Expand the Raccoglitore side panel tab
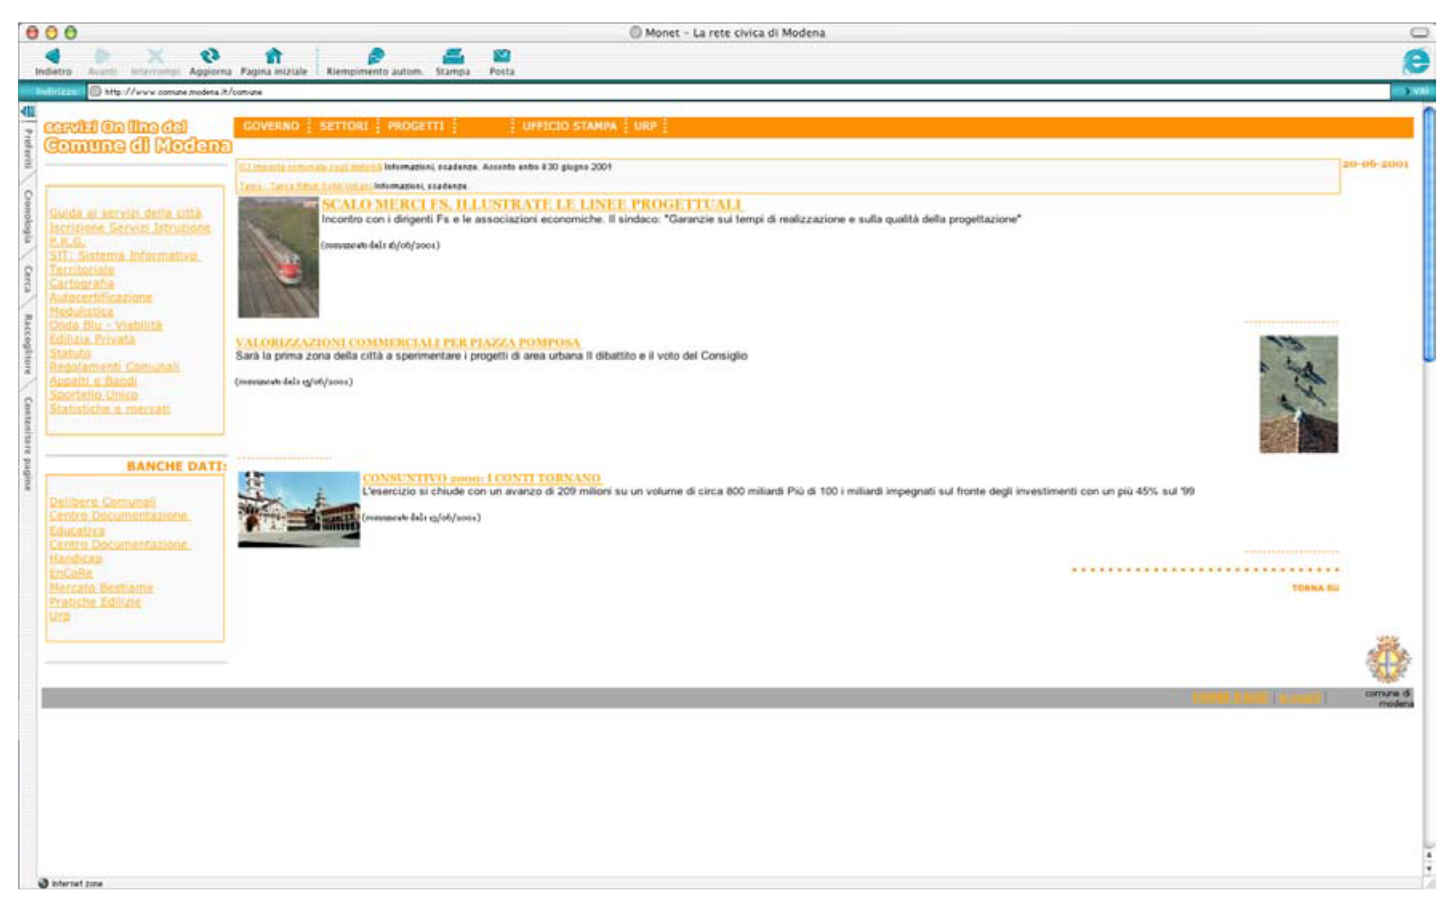 [x=28, y=343]
